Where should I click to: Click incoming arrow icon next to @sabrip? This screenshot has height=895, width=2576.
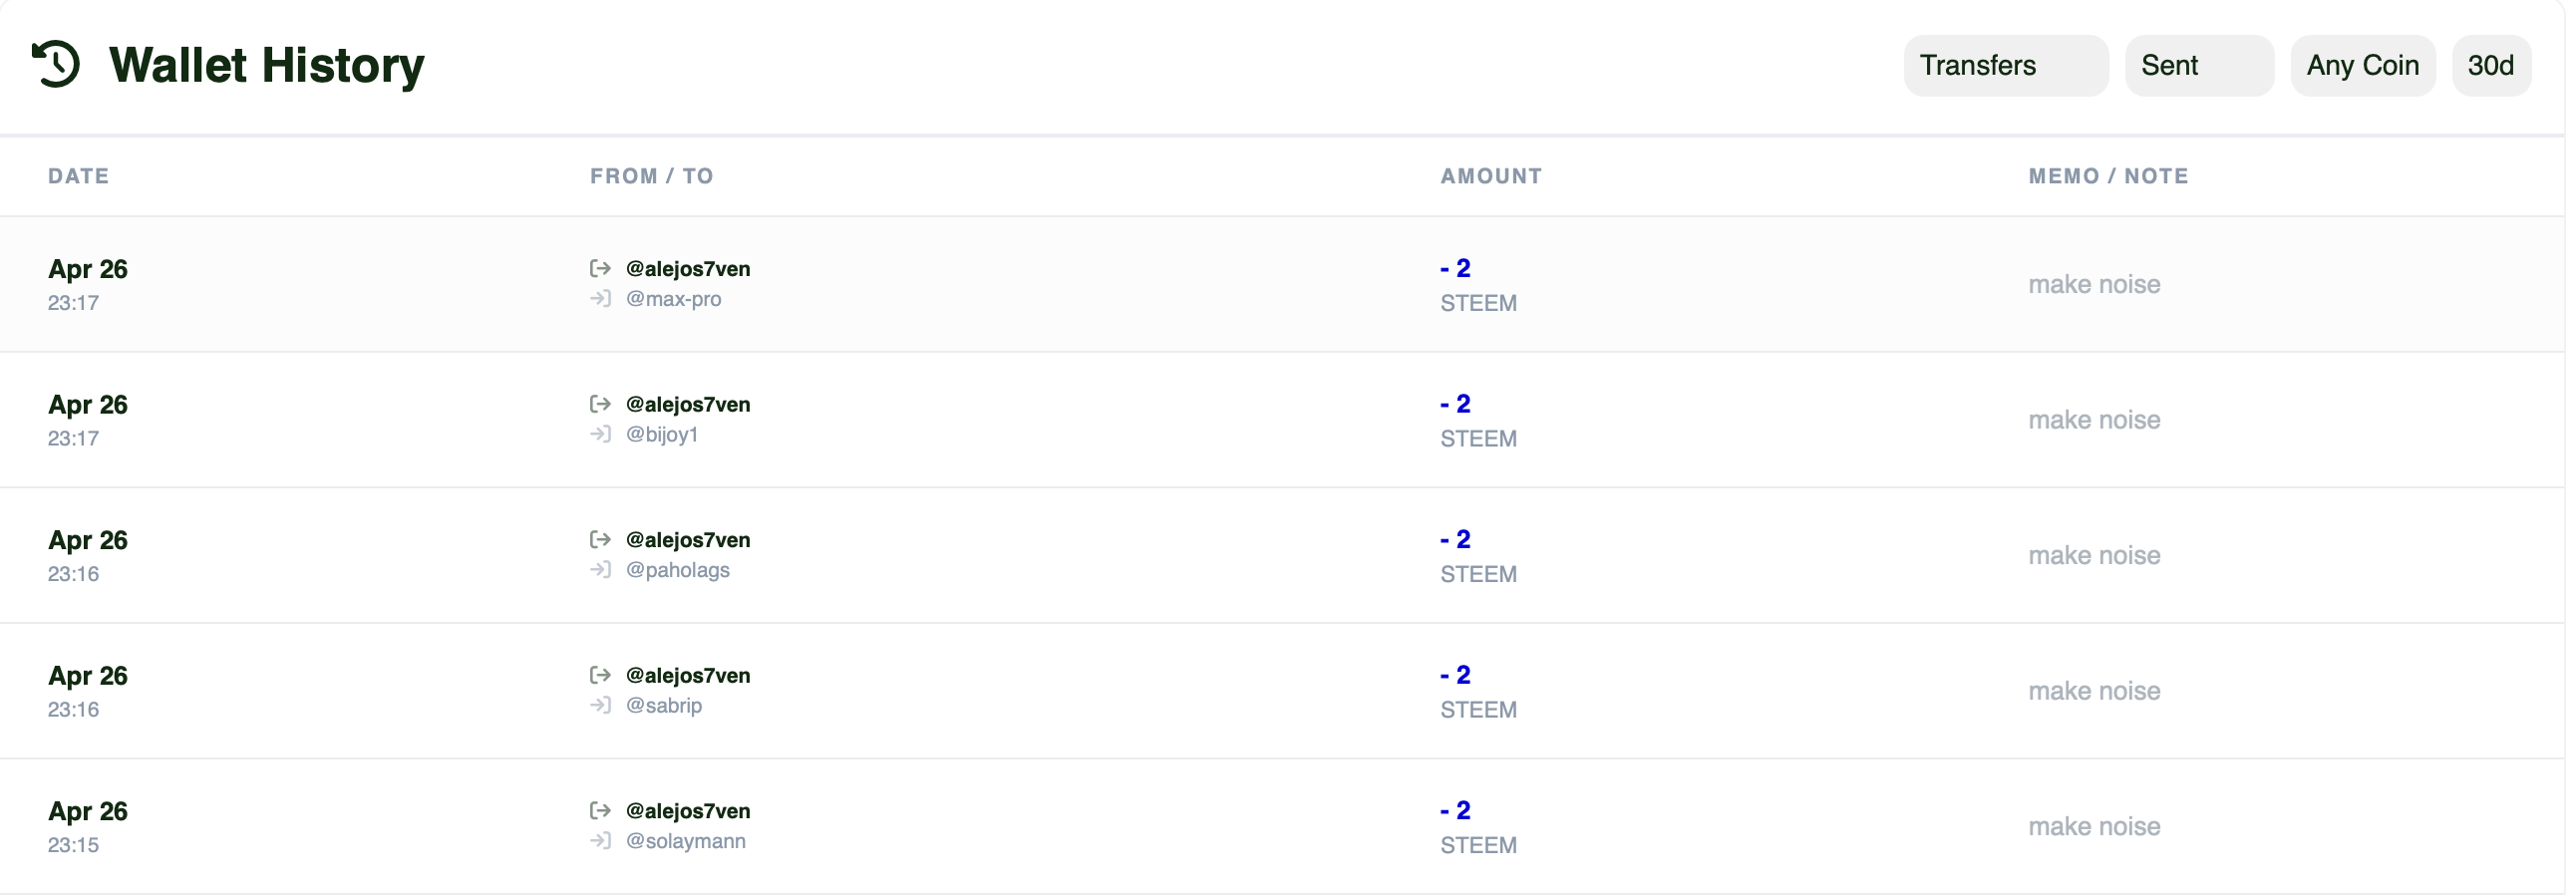tap(600, 705)
